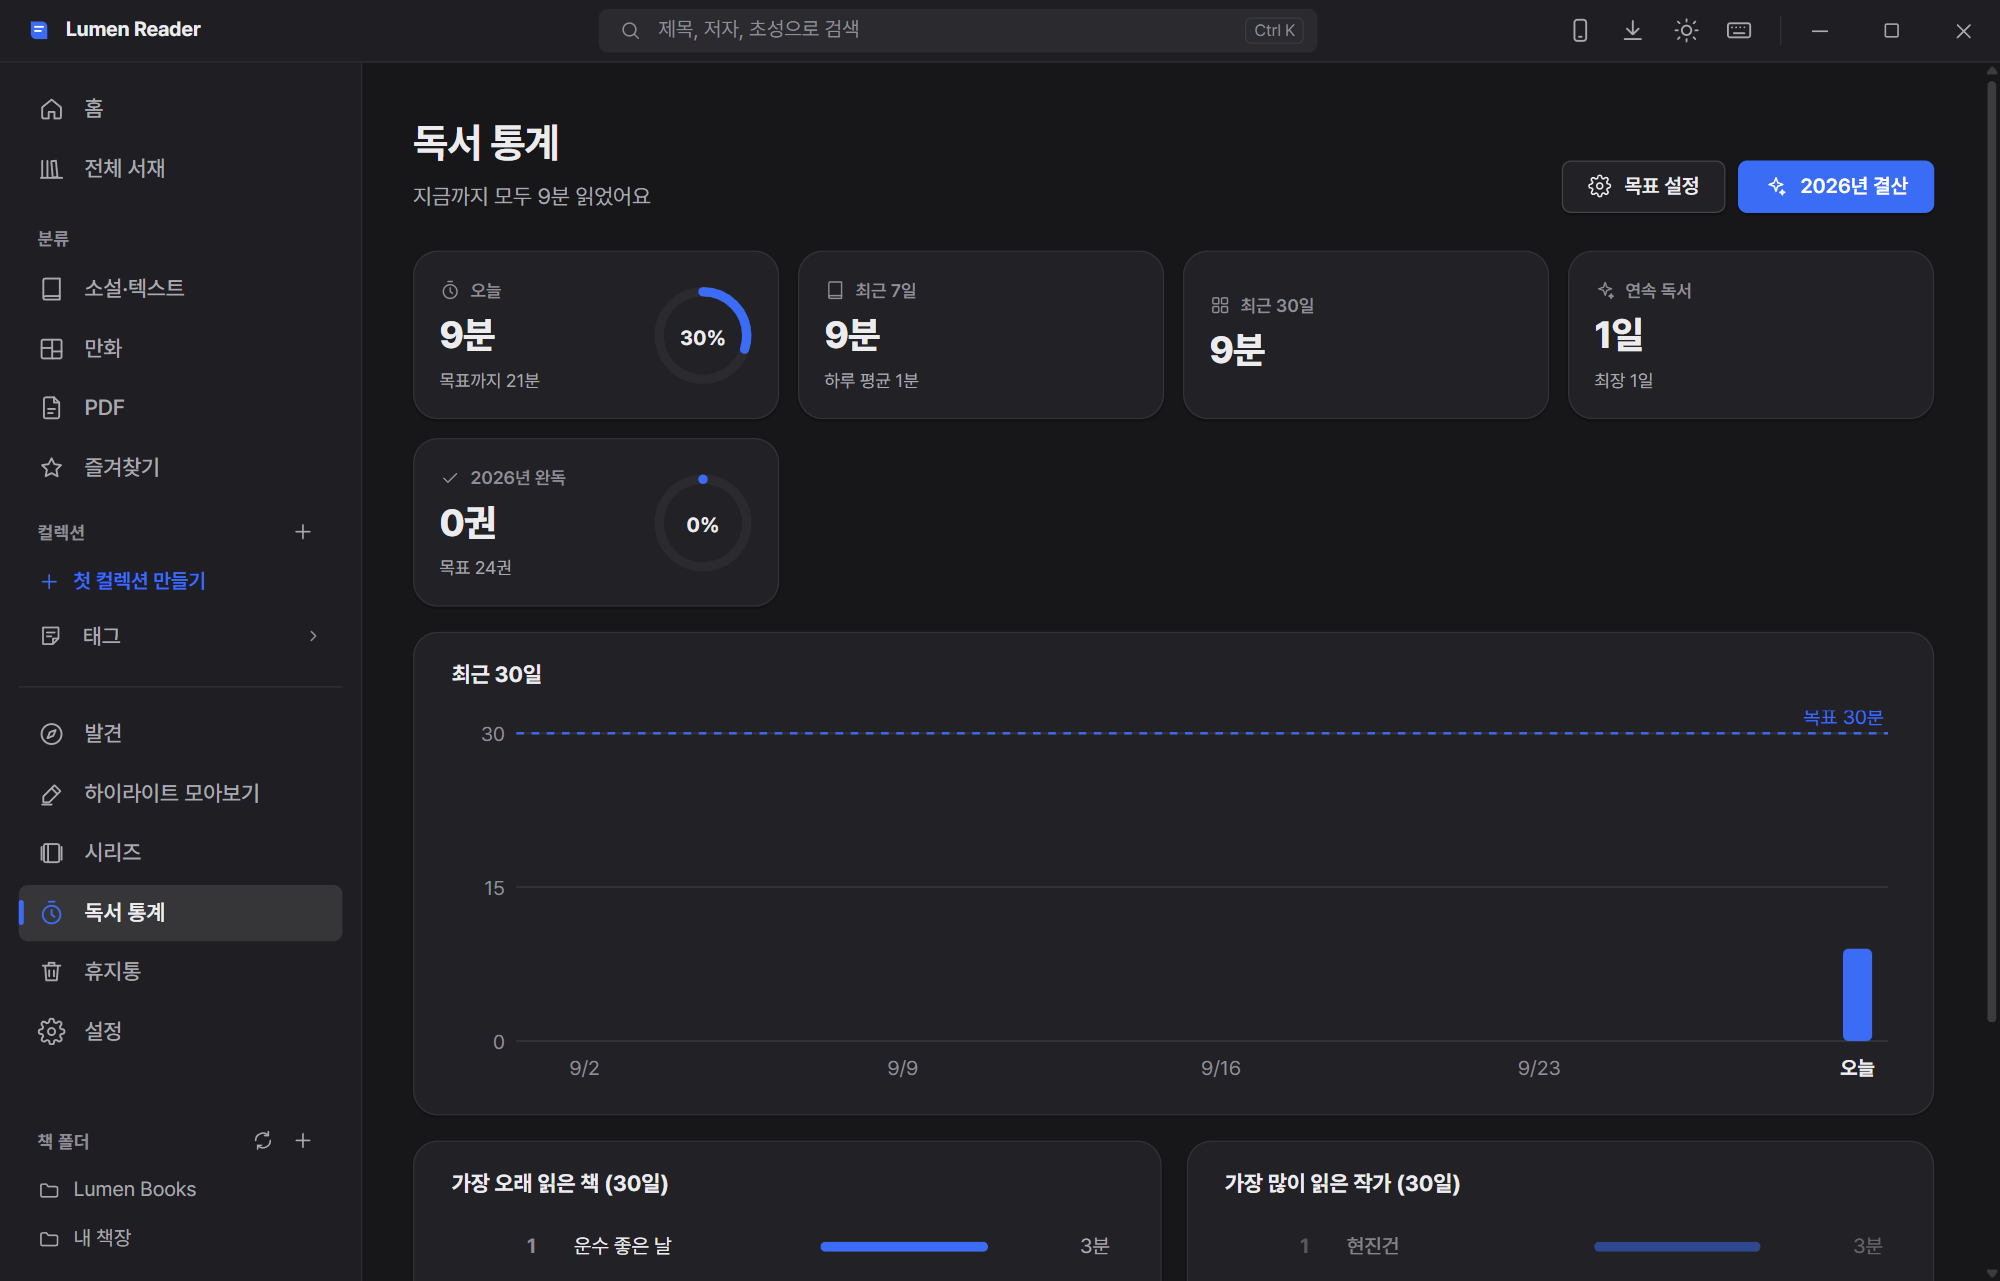Open 설정 settings

click(180, 1032)
